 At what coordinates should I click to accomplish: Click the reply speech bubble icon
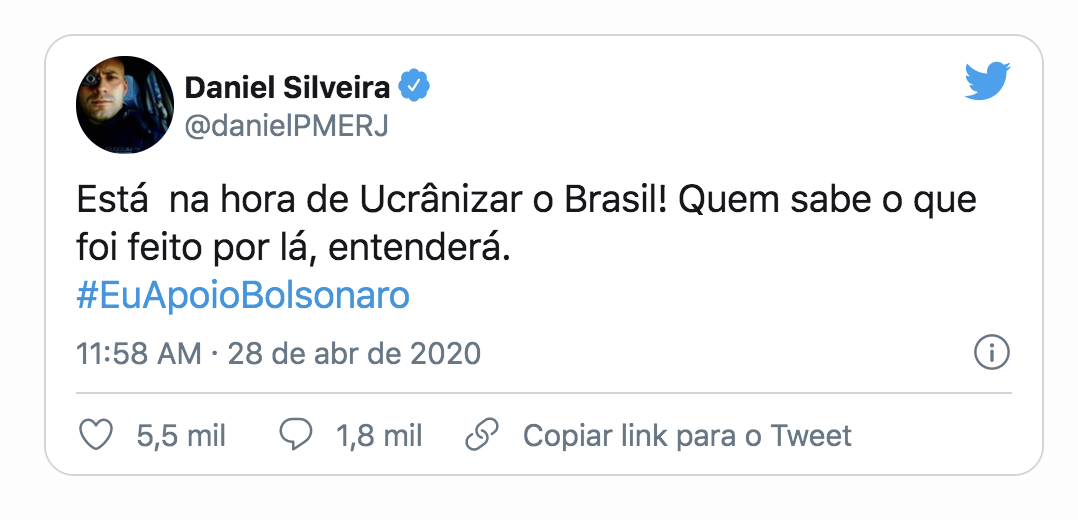pyautogui.click(x=296, y=435)
